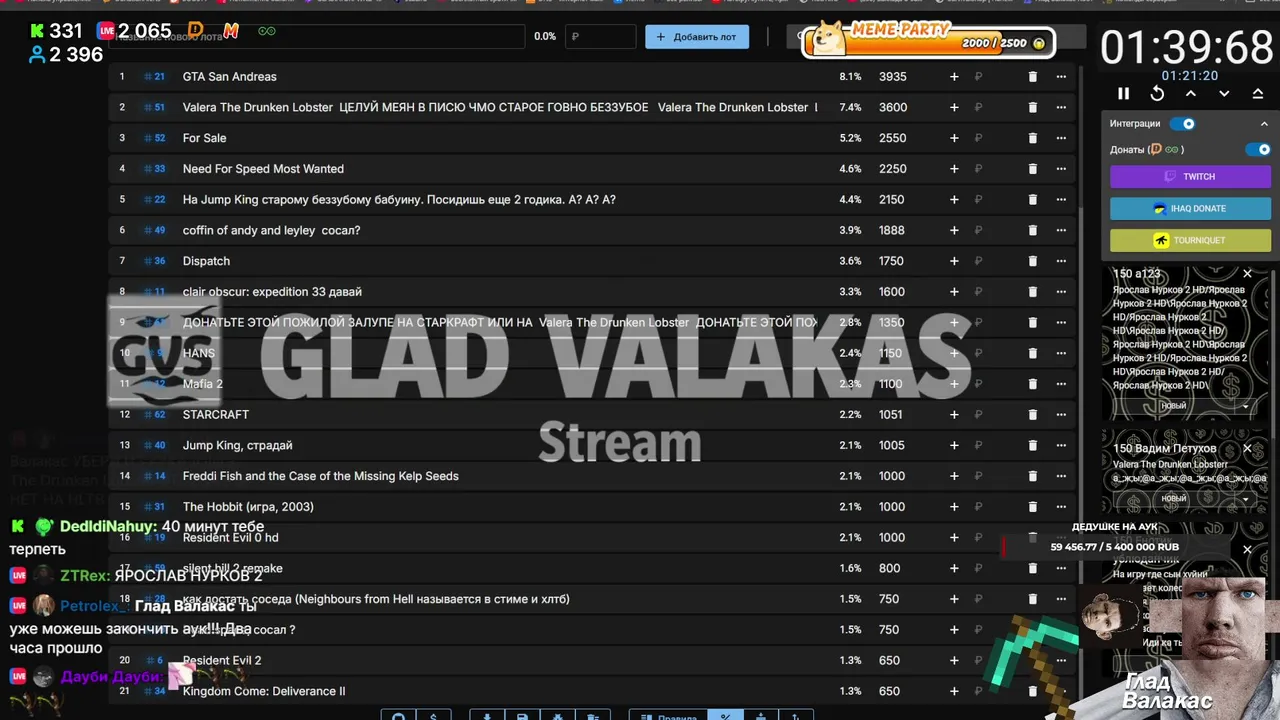This screenshot has height=720, width=1280.
Task: Add amount to Jump King, страдай lot
Action: coord(954,445)
